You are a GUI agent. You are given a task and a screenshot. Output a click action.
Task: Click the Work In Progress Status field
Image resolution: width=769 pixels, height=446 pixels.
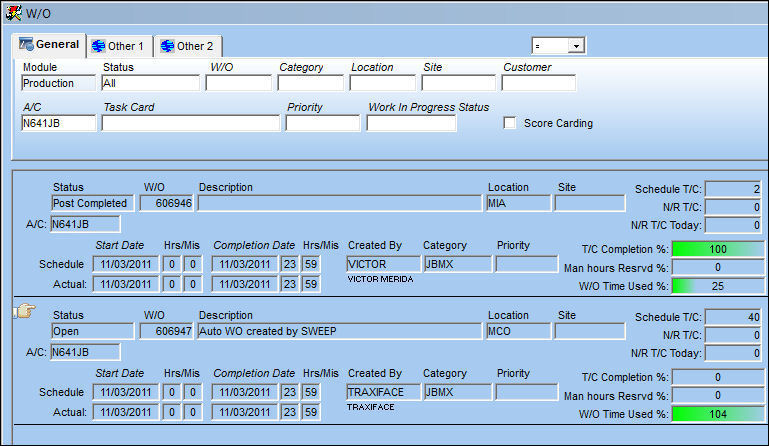click(411, 123)
